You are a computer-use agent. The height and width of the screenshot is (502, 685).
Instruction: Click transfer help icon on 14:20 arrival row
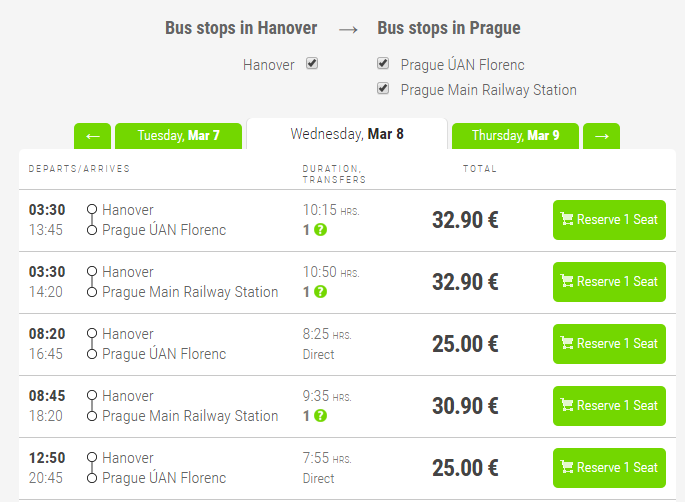click(x=320, y=292)
